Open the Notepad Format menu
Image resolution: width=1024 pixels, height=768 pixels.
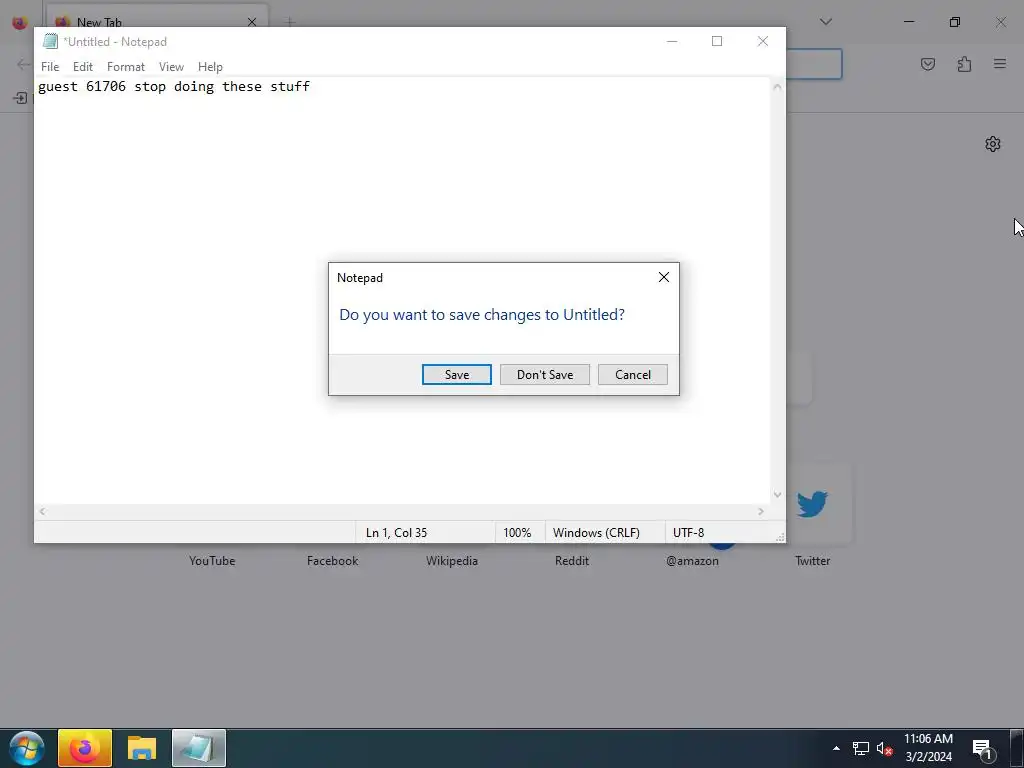click(125, 67)
